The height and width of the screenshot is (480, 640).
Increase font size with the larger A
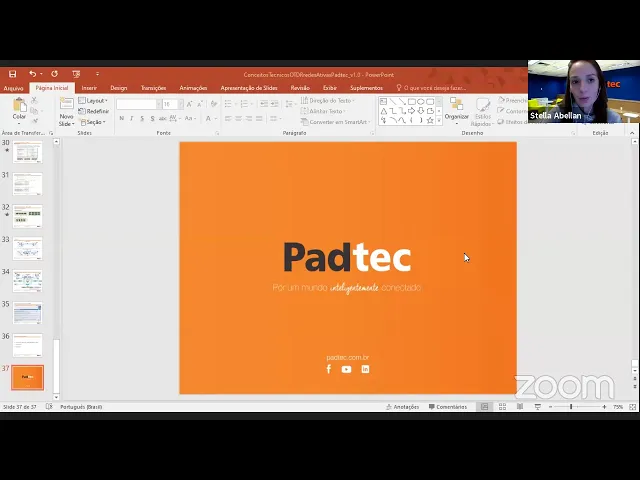pyautogui.click(x=190, y=104)
